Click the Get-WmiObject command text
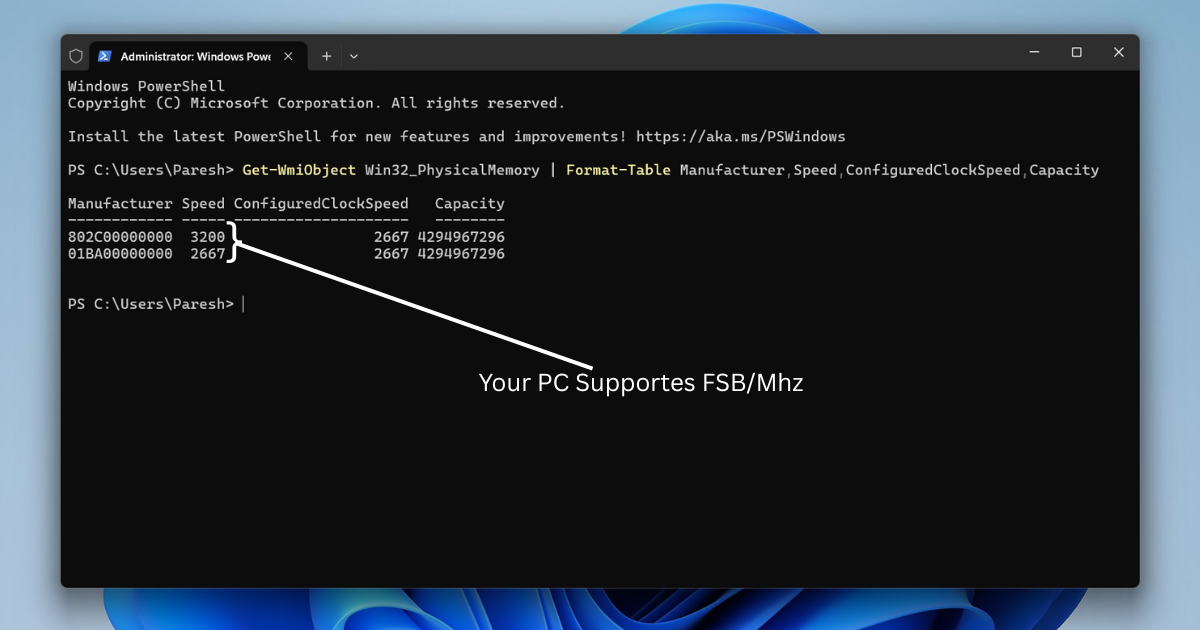The image size is (1200, 630). [x=299, y=170]
